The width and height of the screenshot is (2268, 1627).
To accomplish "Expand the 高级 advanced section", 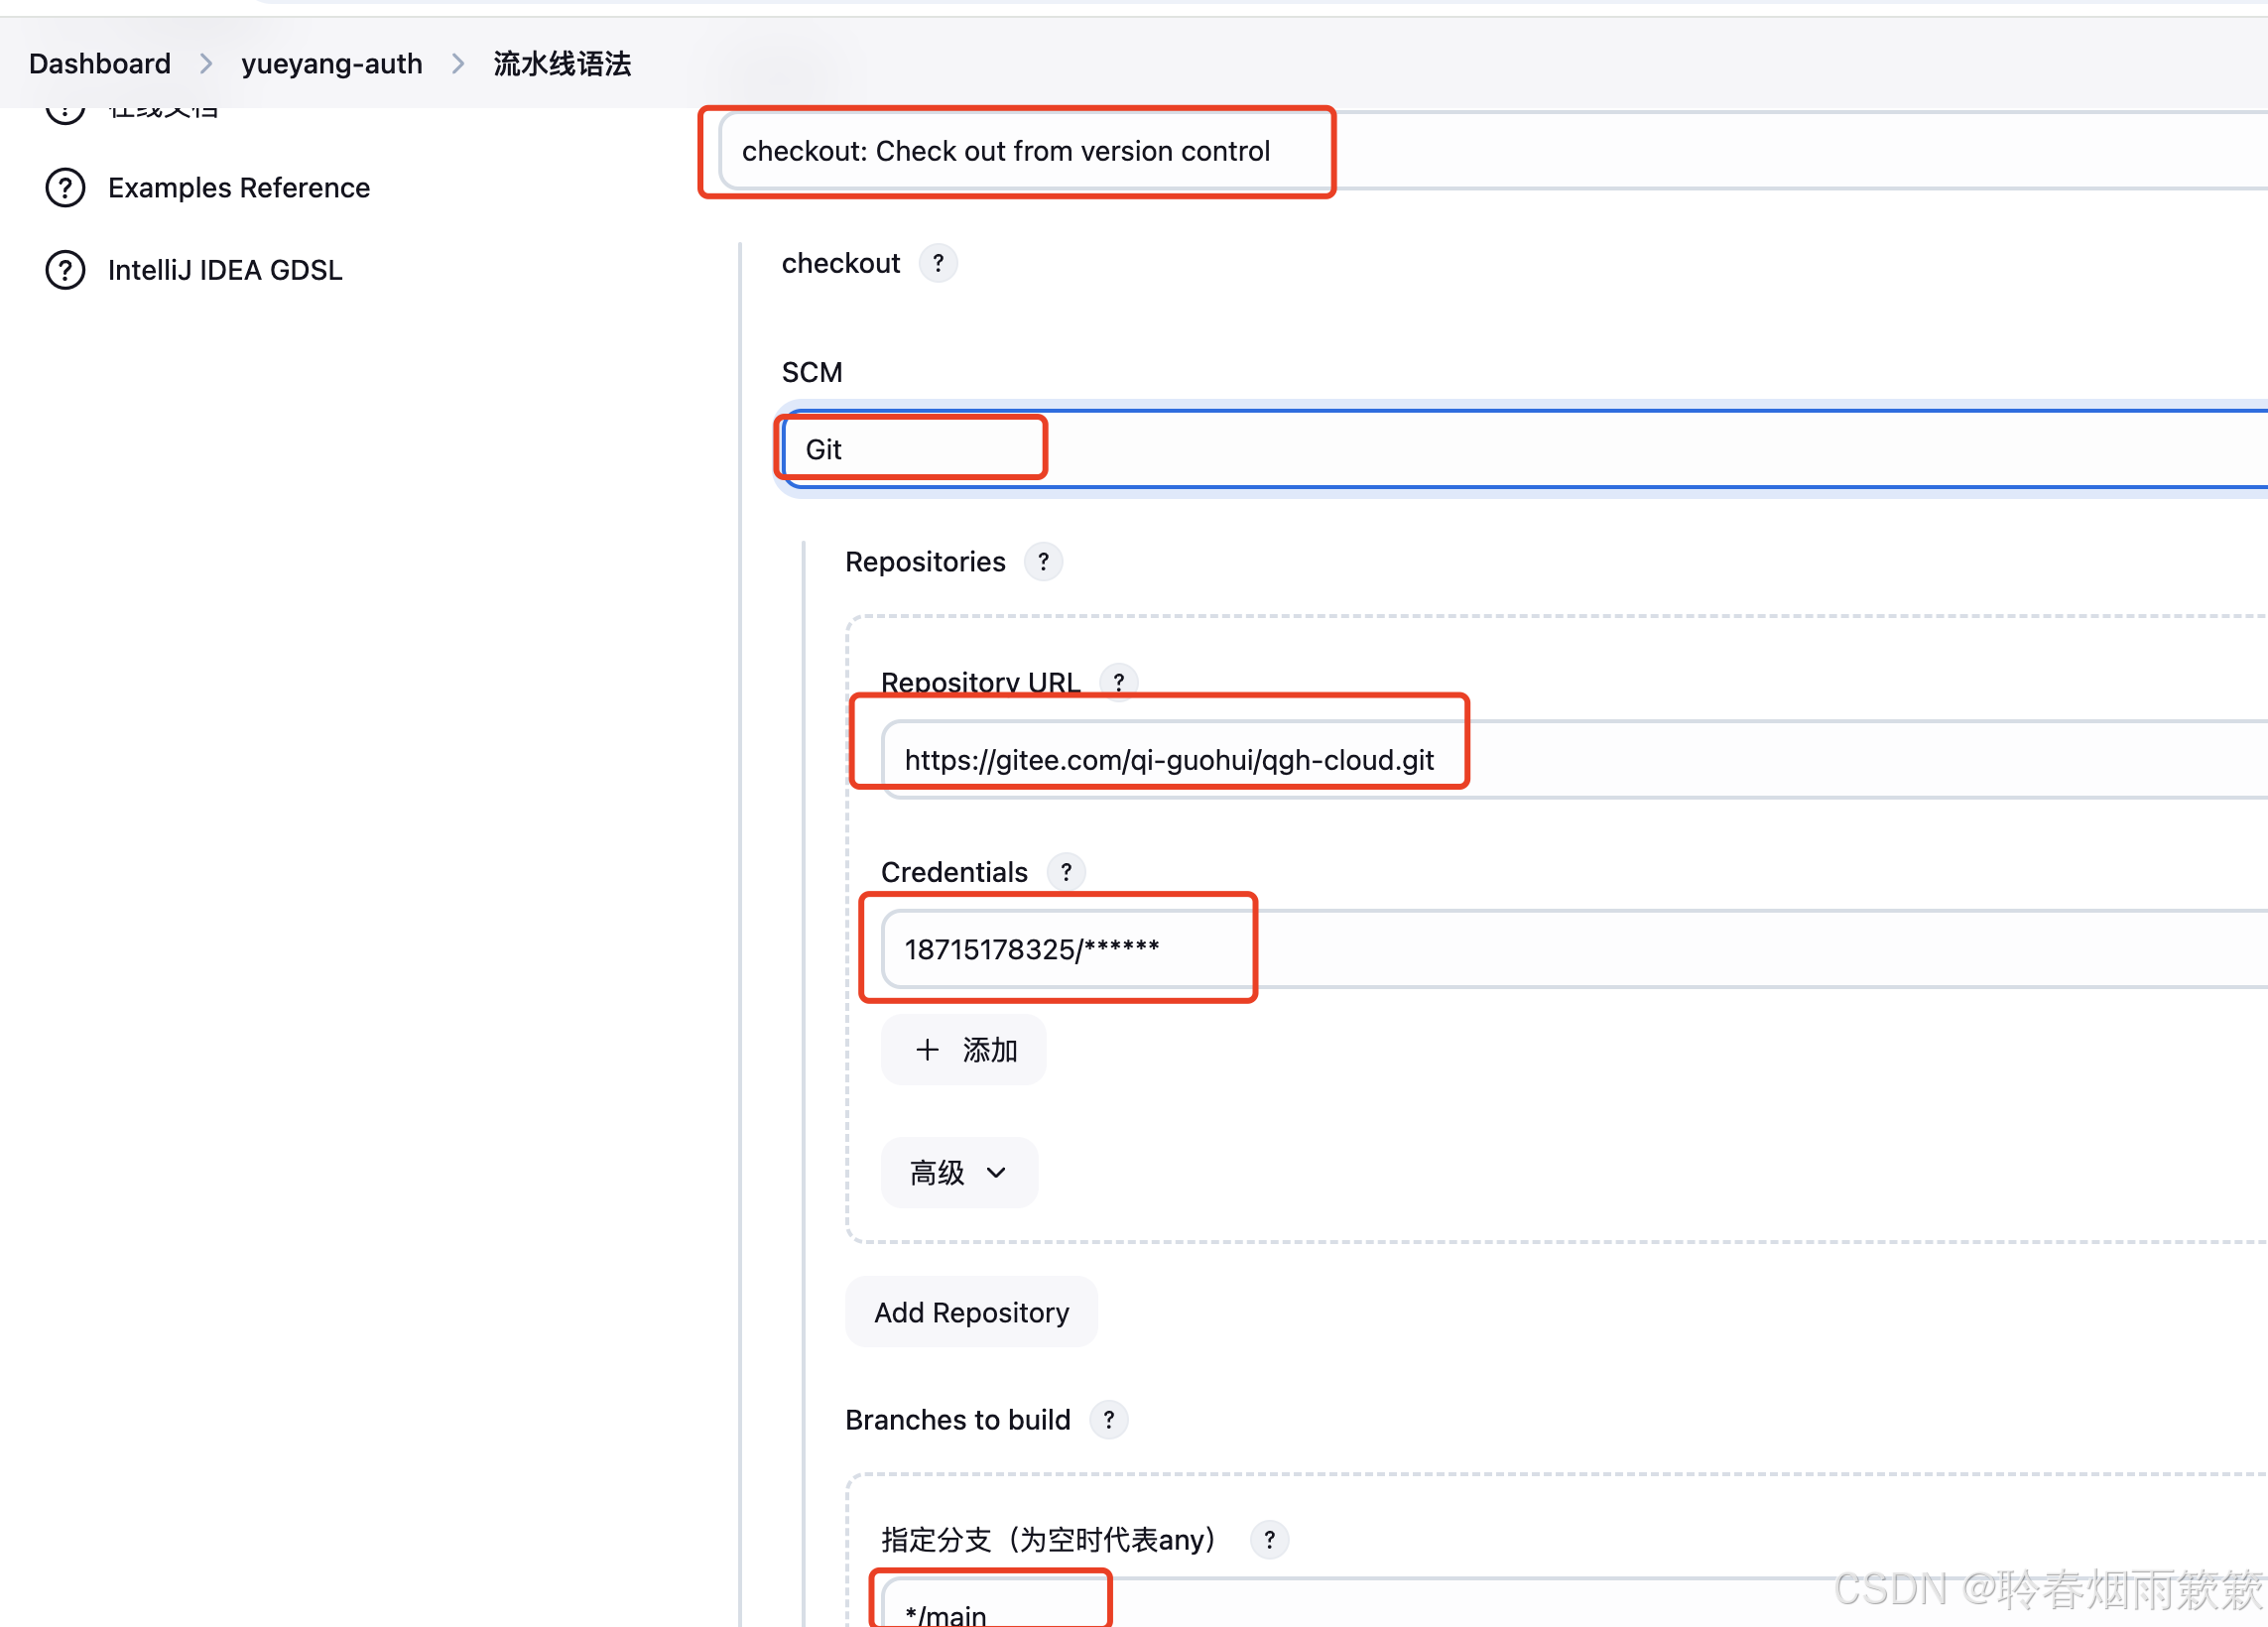I will pos(958,1172).
